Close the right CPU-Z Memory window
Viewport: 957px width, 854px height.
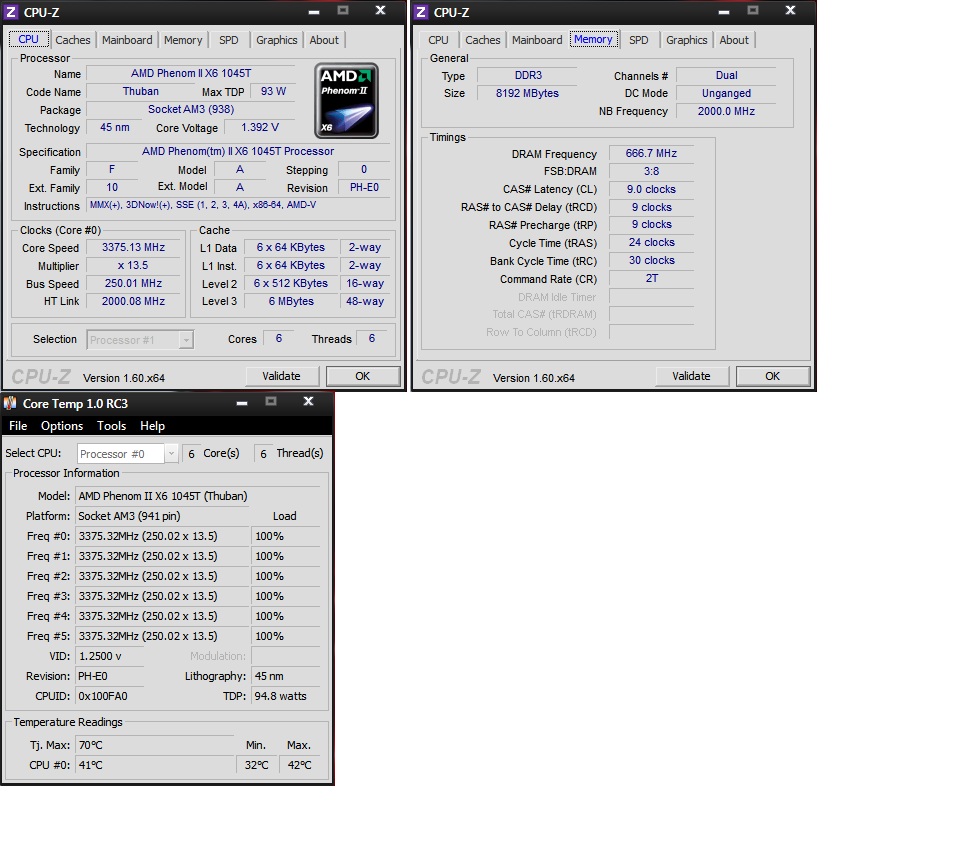[x=790, y=10]
